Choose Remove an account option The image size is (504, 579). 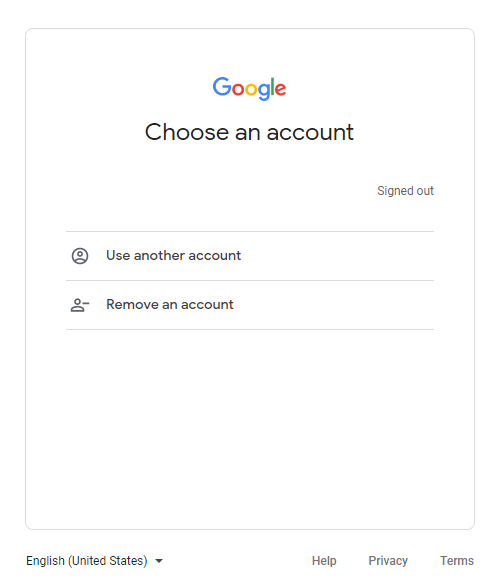point(250,305)
